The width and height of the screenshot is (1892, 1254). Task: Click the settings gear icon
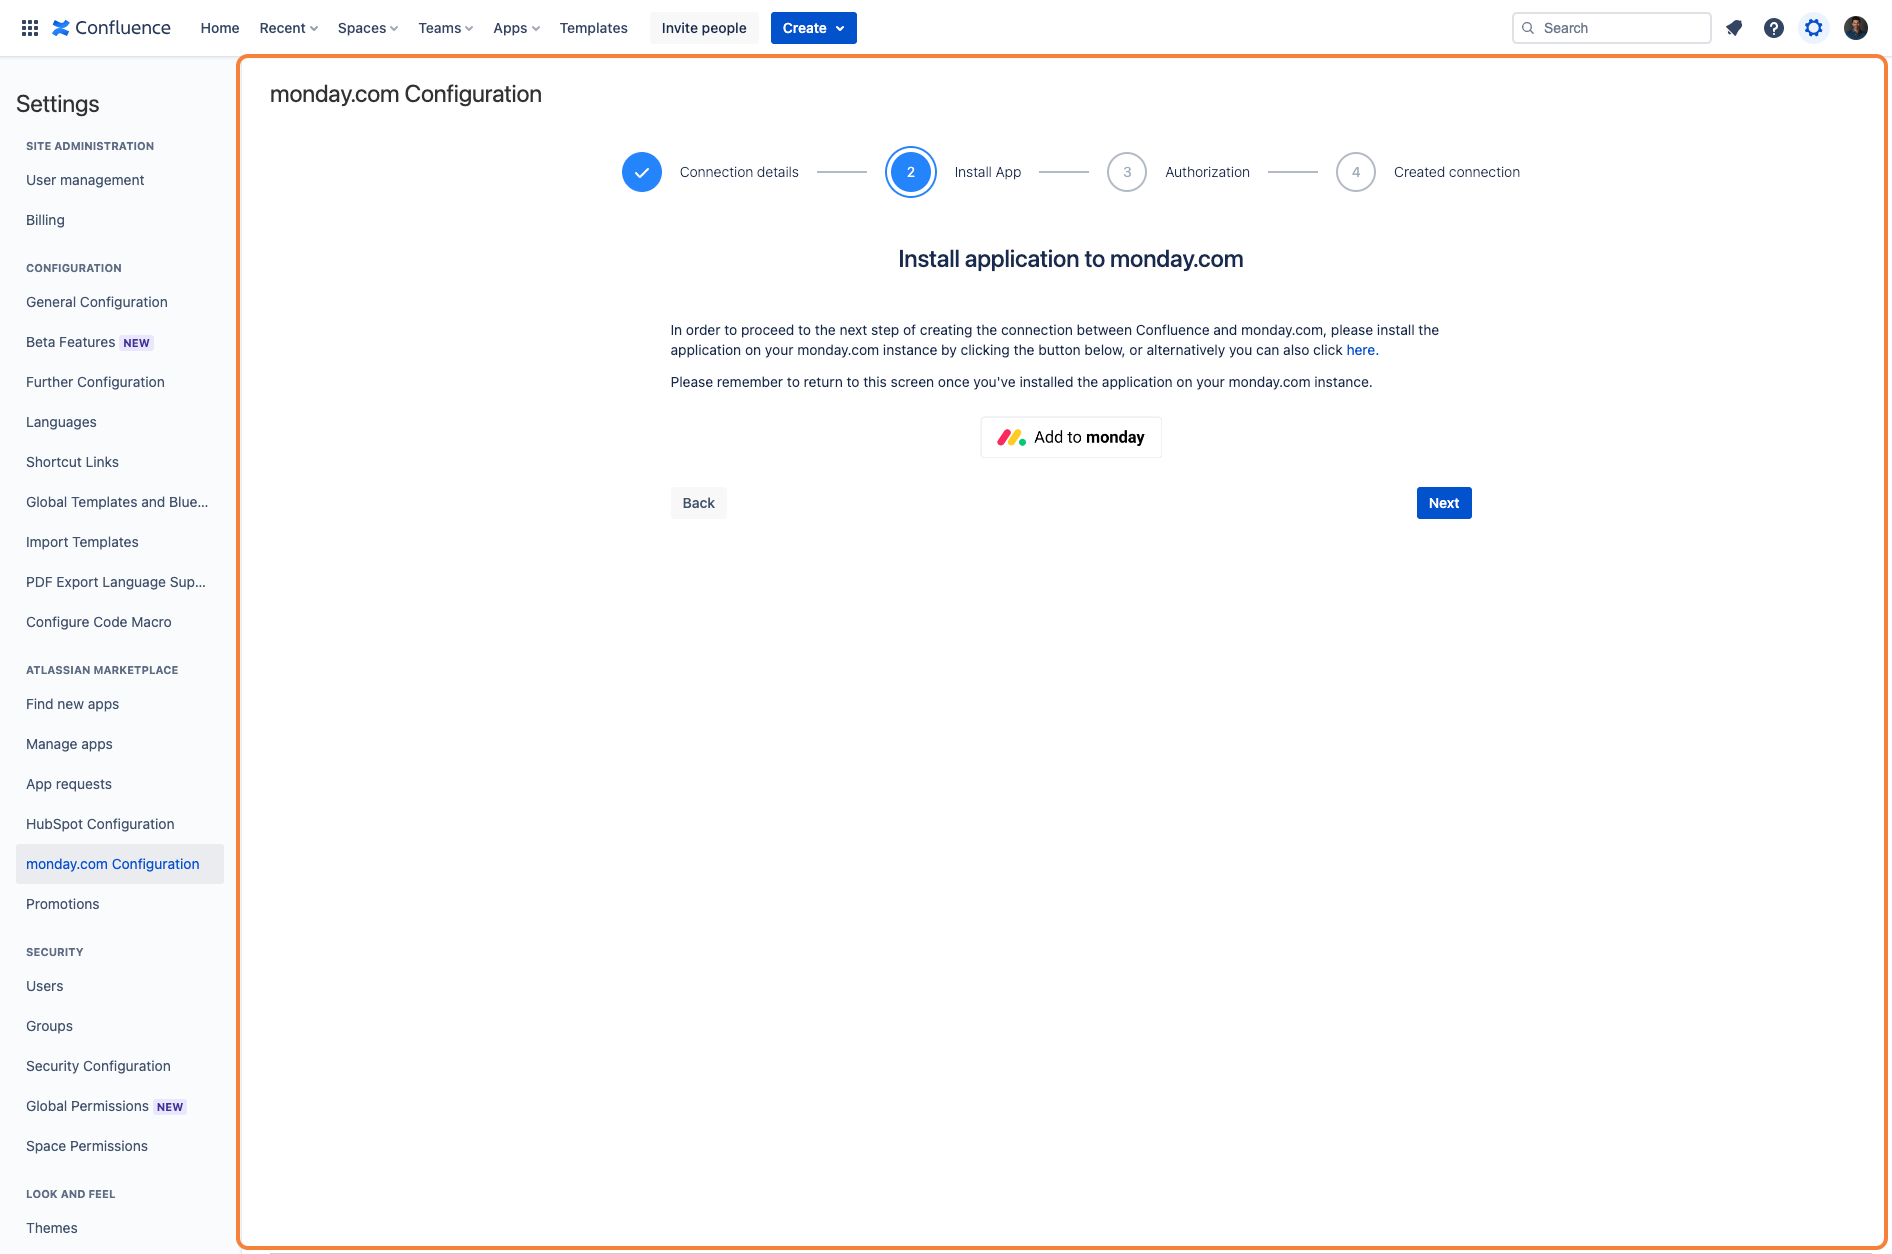click(x=1814, y=28)
